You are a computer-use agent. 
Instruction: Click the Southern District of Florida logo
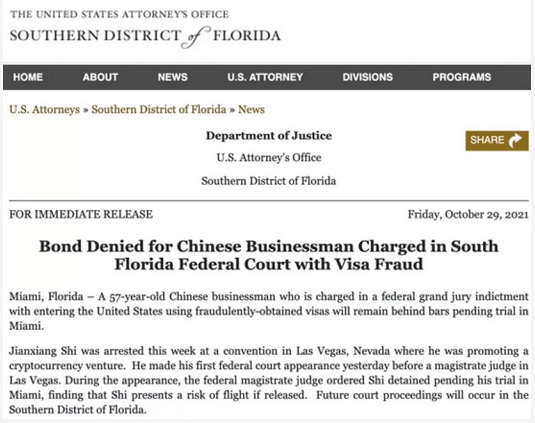[145, 36]
